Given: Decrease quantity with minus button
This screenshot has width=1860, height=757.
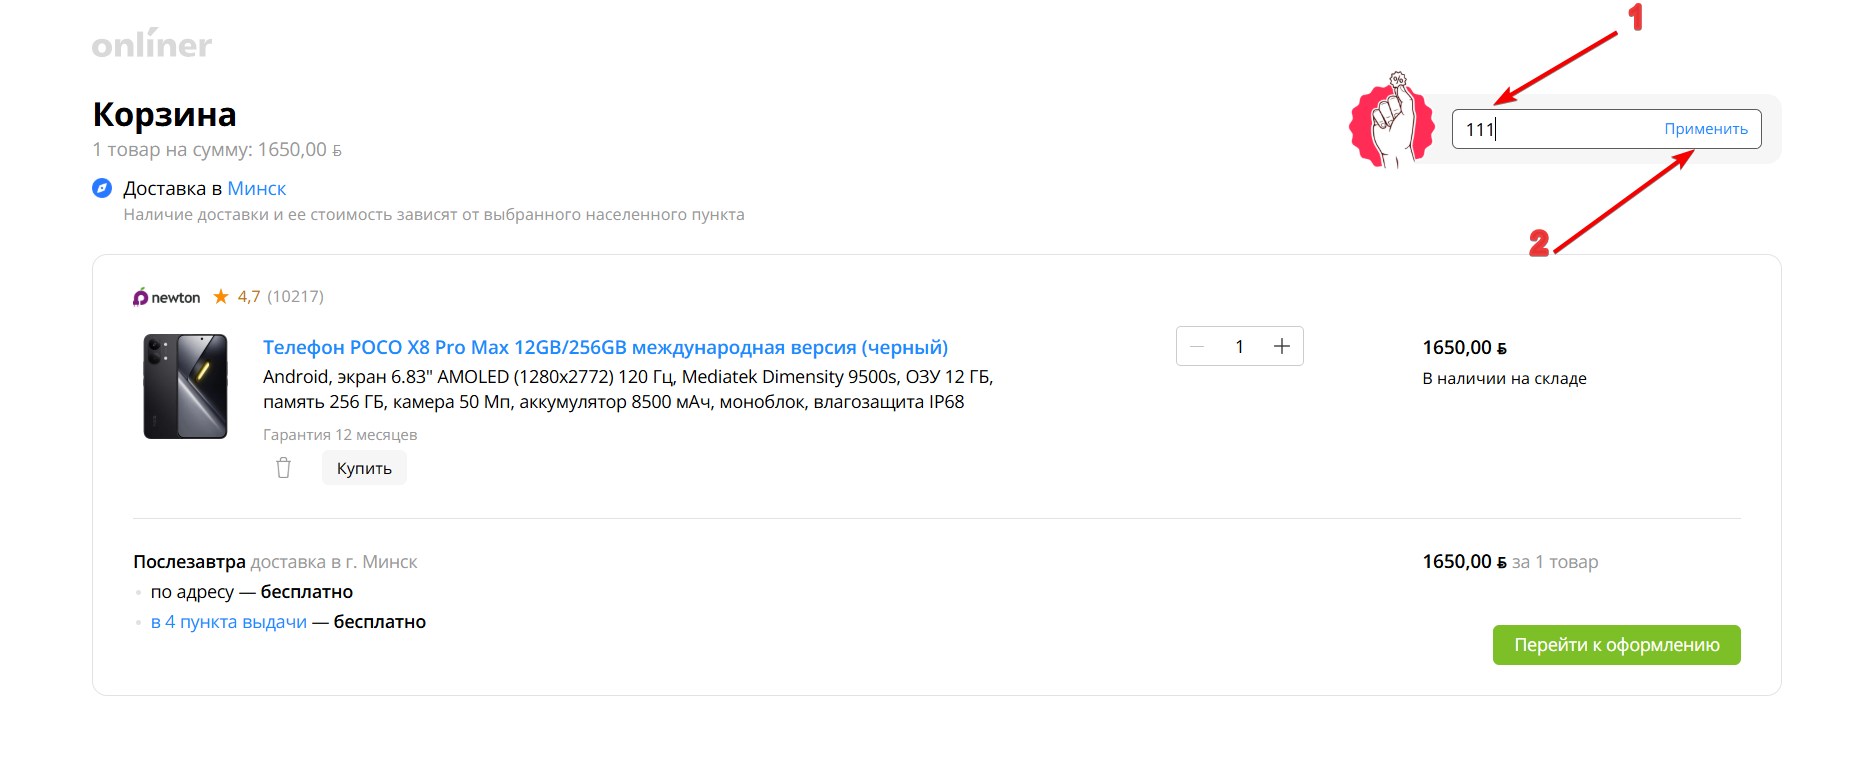Looking at the screenshot, I should 1197,346.
